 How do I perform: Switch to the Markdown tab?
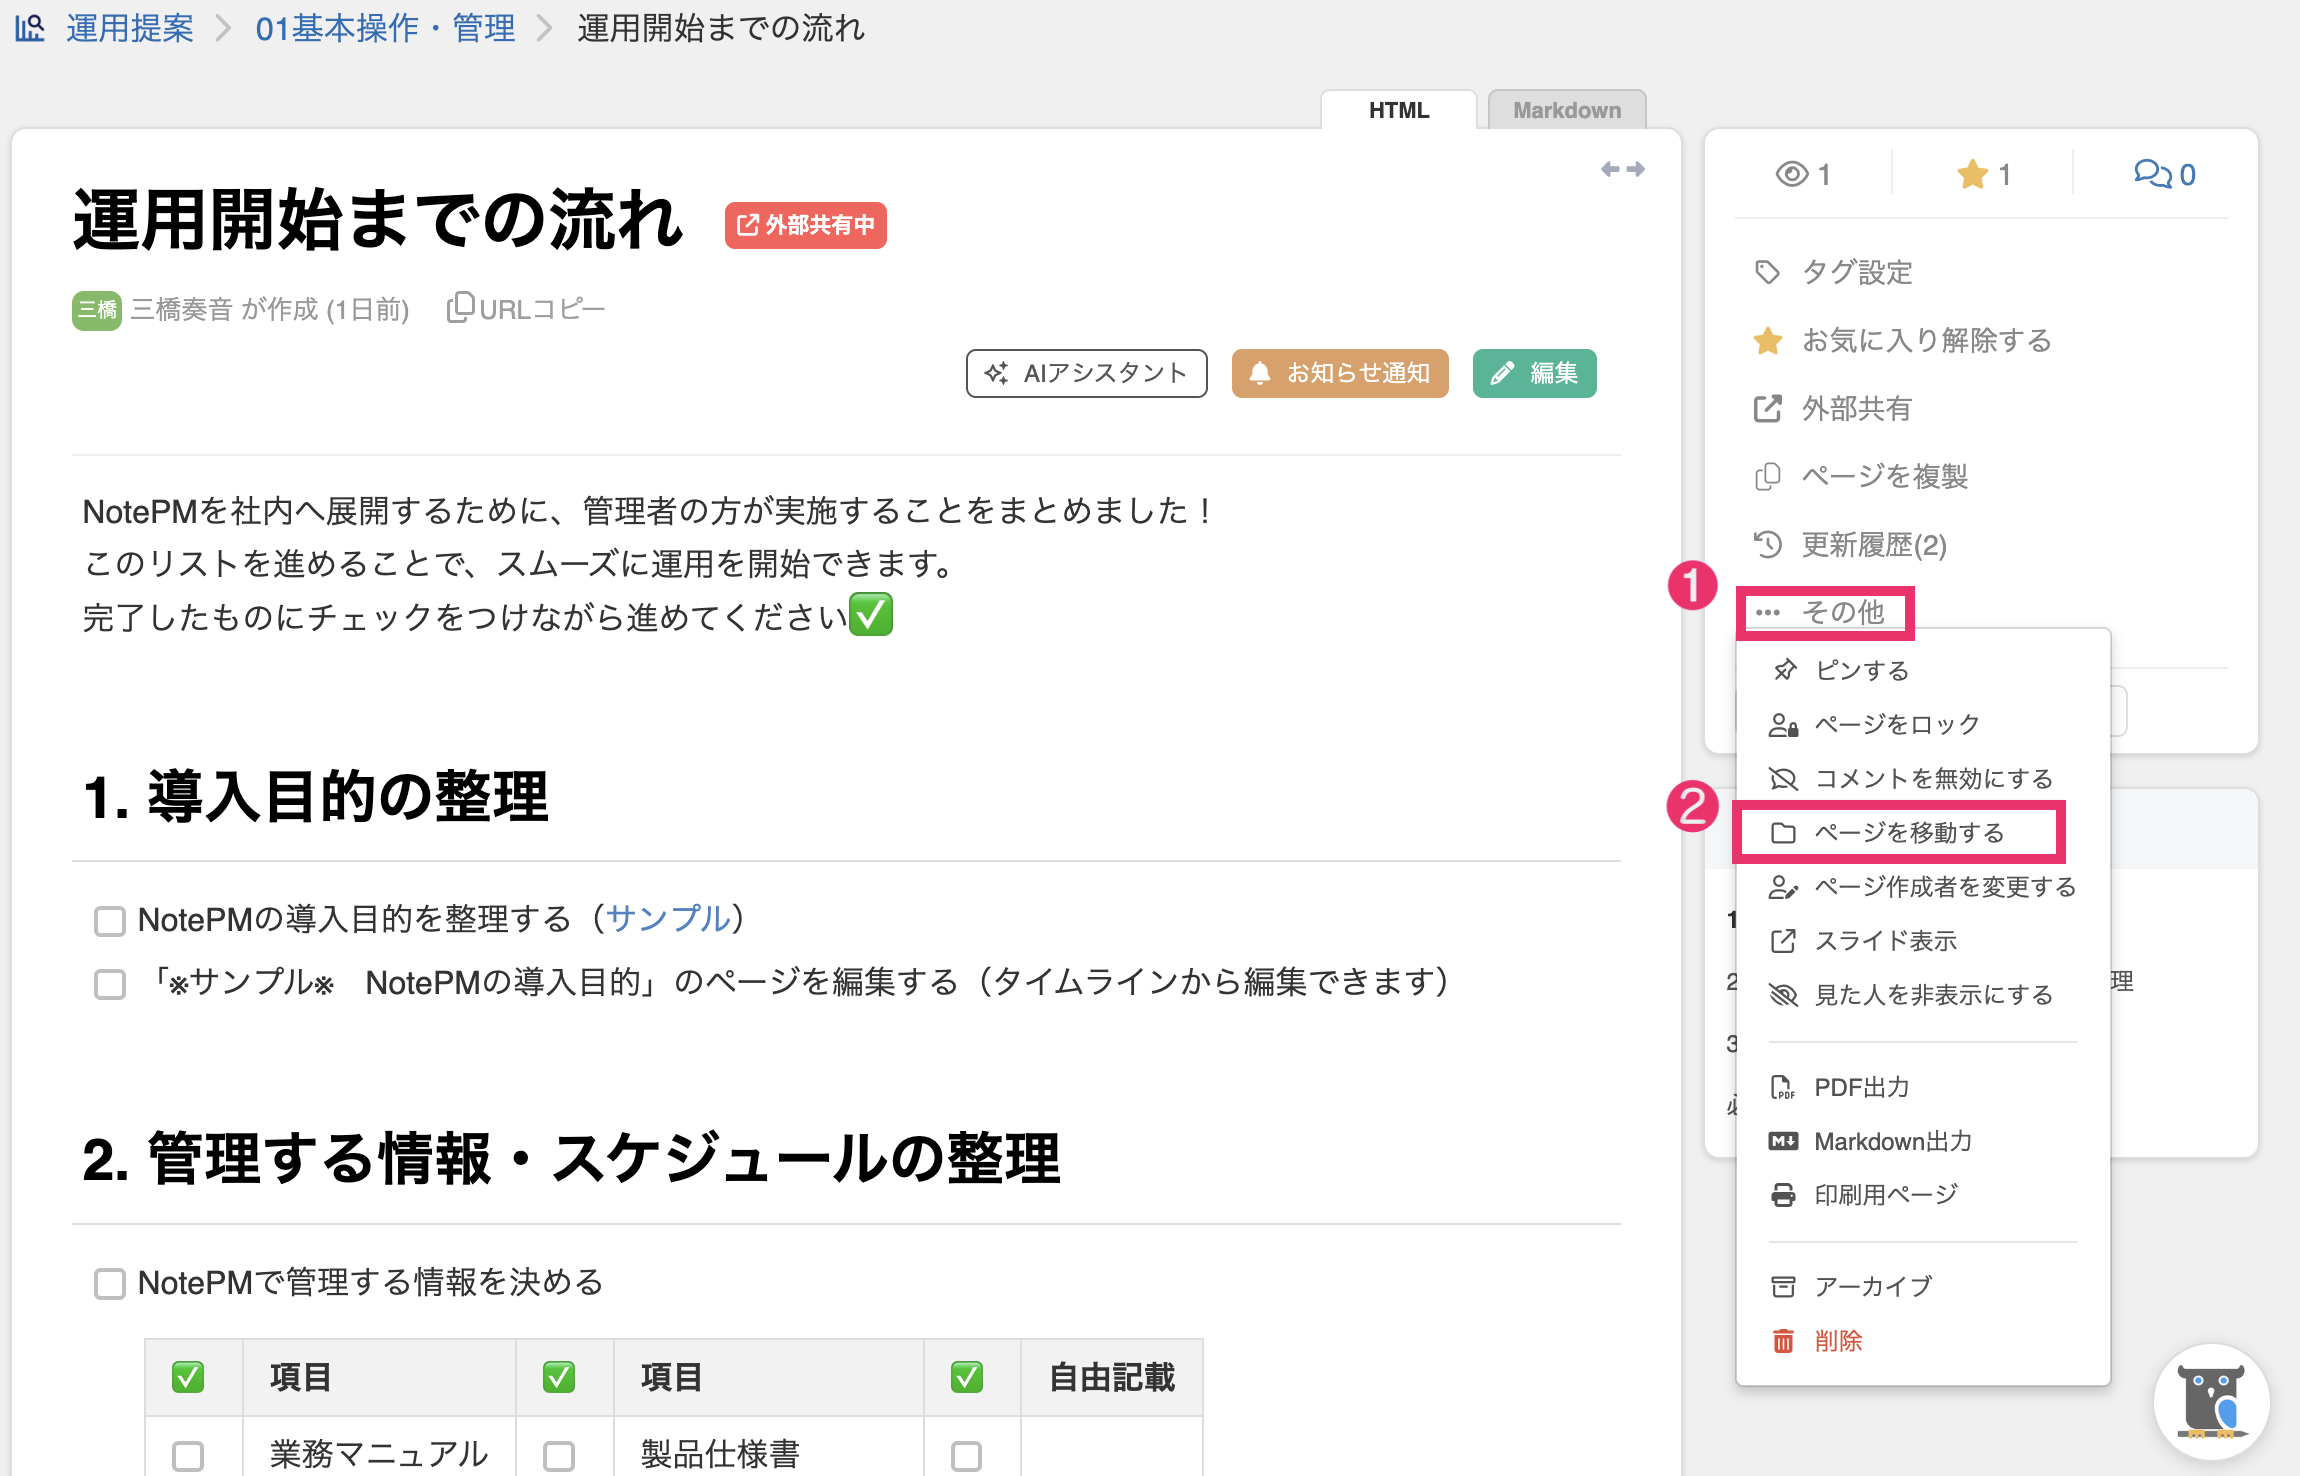coord(1566,110)
